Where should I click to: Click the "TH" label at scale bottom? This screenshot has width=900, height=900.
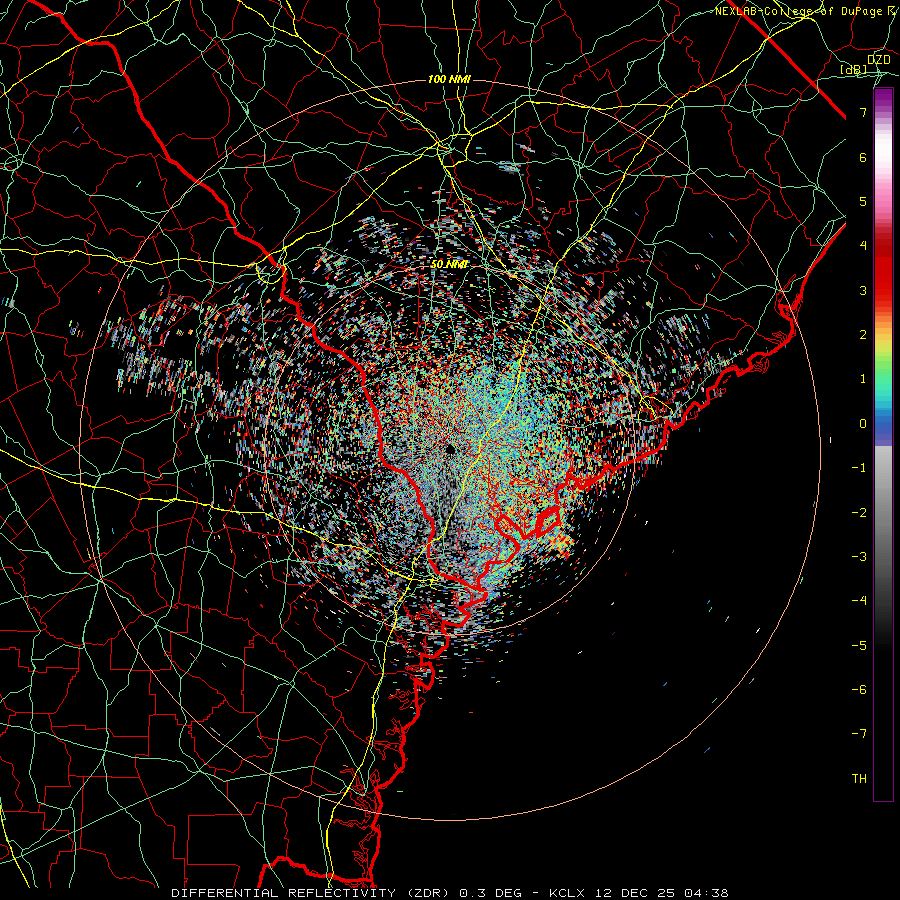pos(859,779)
